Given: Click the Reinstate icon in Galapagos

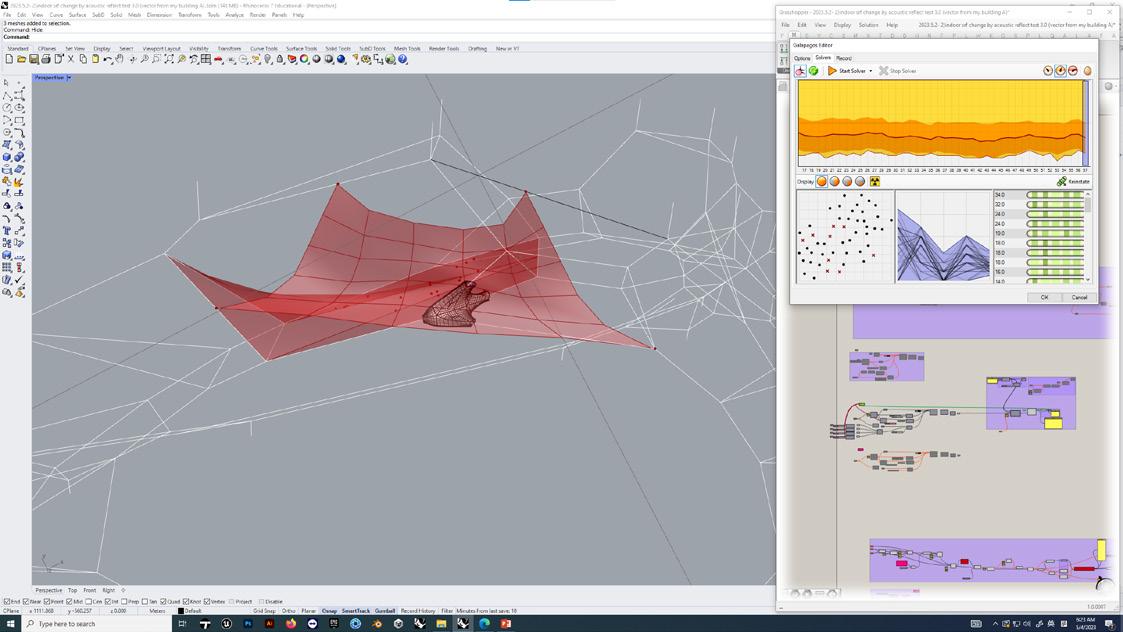Looking at the screenshot, I should 1062,182.
